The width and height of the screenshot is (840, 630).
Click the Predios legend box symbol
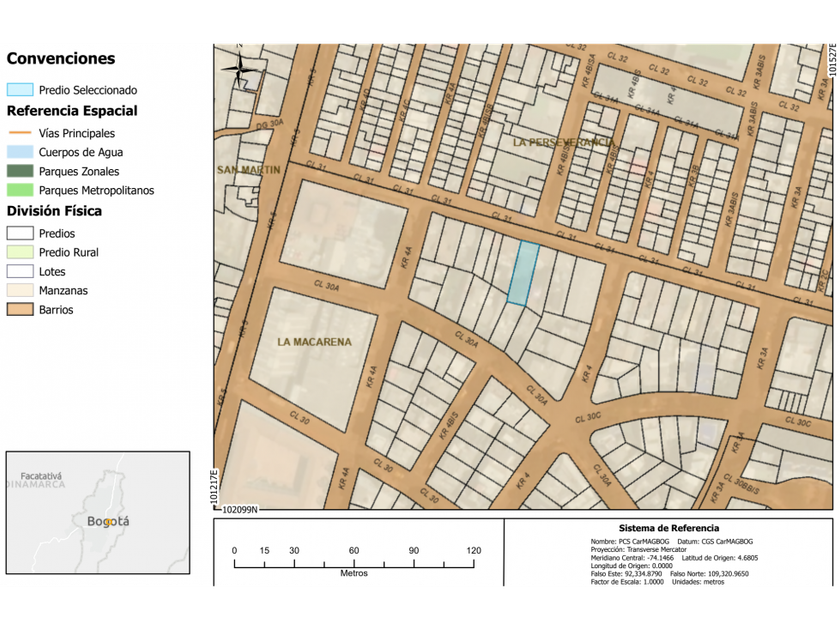coord(20,233)
